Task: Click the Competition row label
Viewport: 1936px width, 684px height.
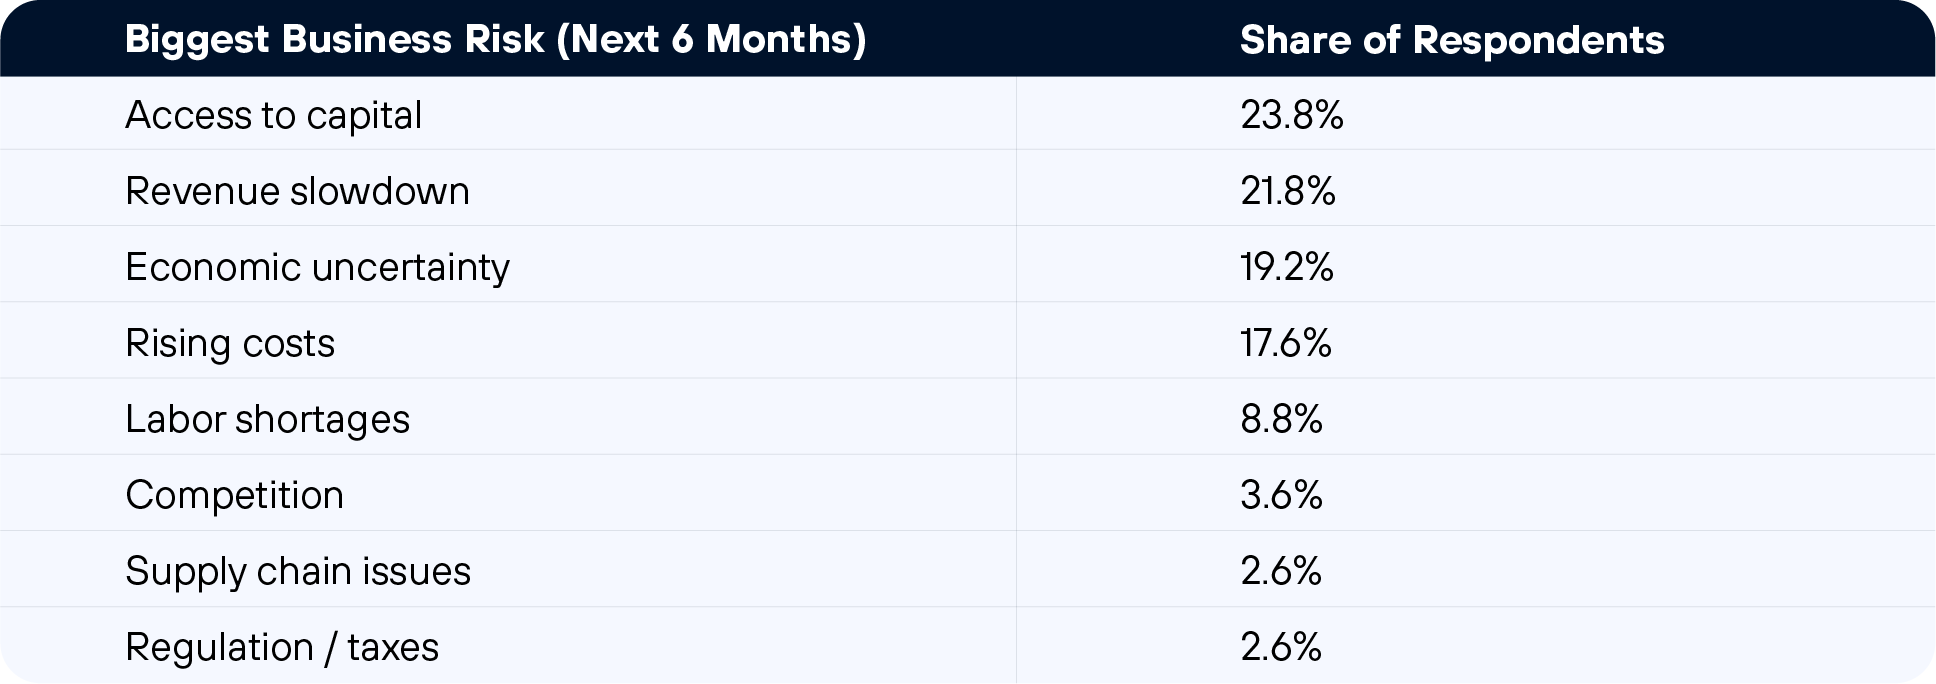Action: point(234,495)
